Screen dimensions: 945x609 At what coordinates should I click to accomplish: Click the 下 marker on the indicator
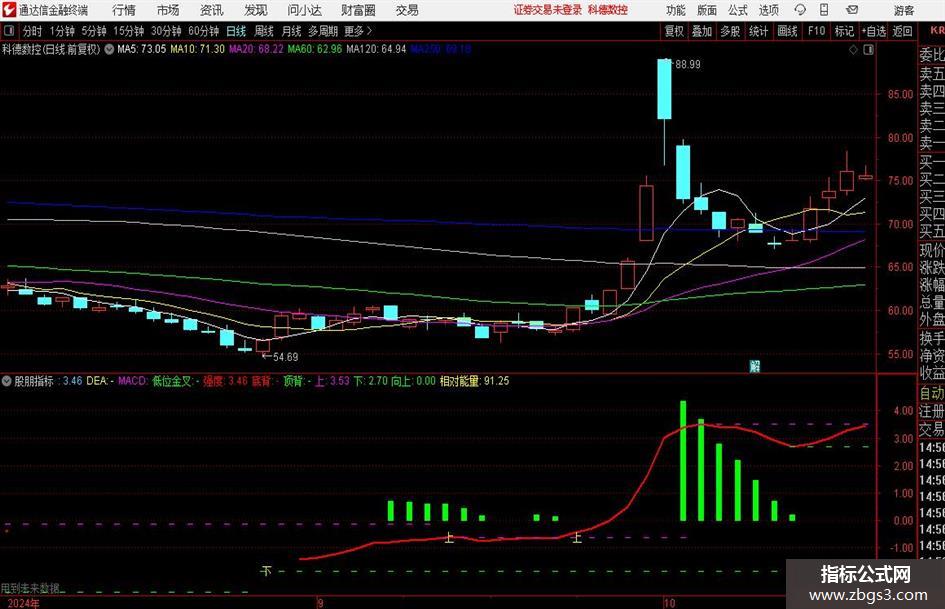pos(266,570)
